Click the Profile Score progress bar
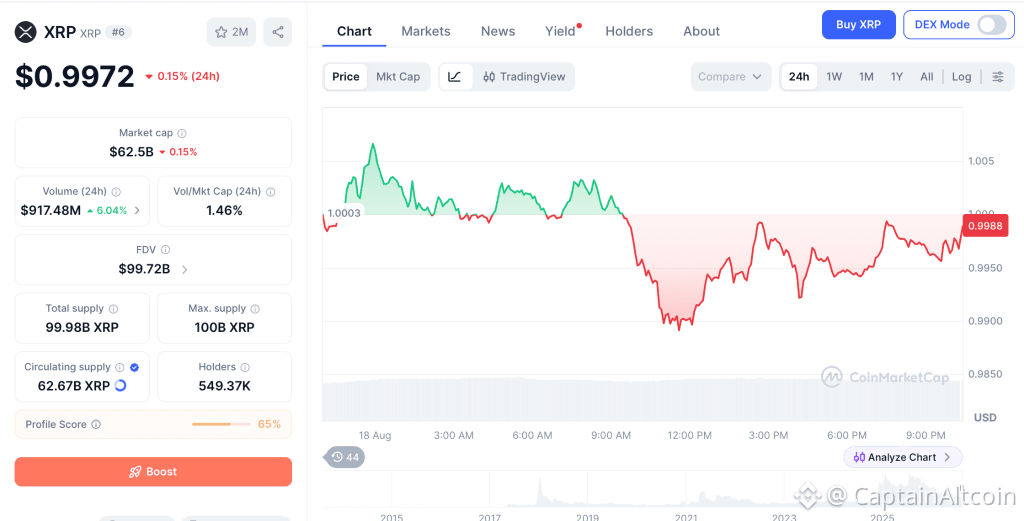1024x521 pixels. click(x=221, y=424)
